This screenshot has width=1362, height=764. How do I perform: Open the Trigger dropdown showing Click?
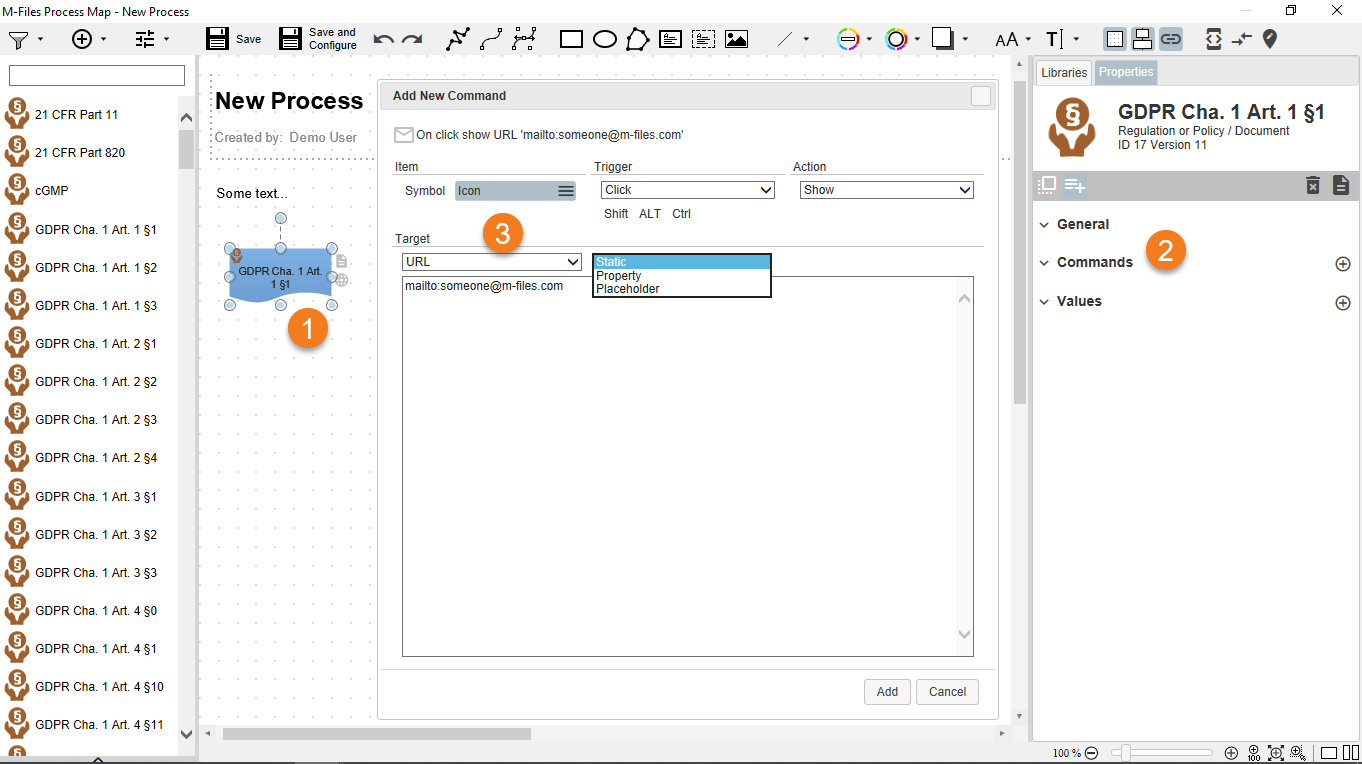[x=688, y=190]
